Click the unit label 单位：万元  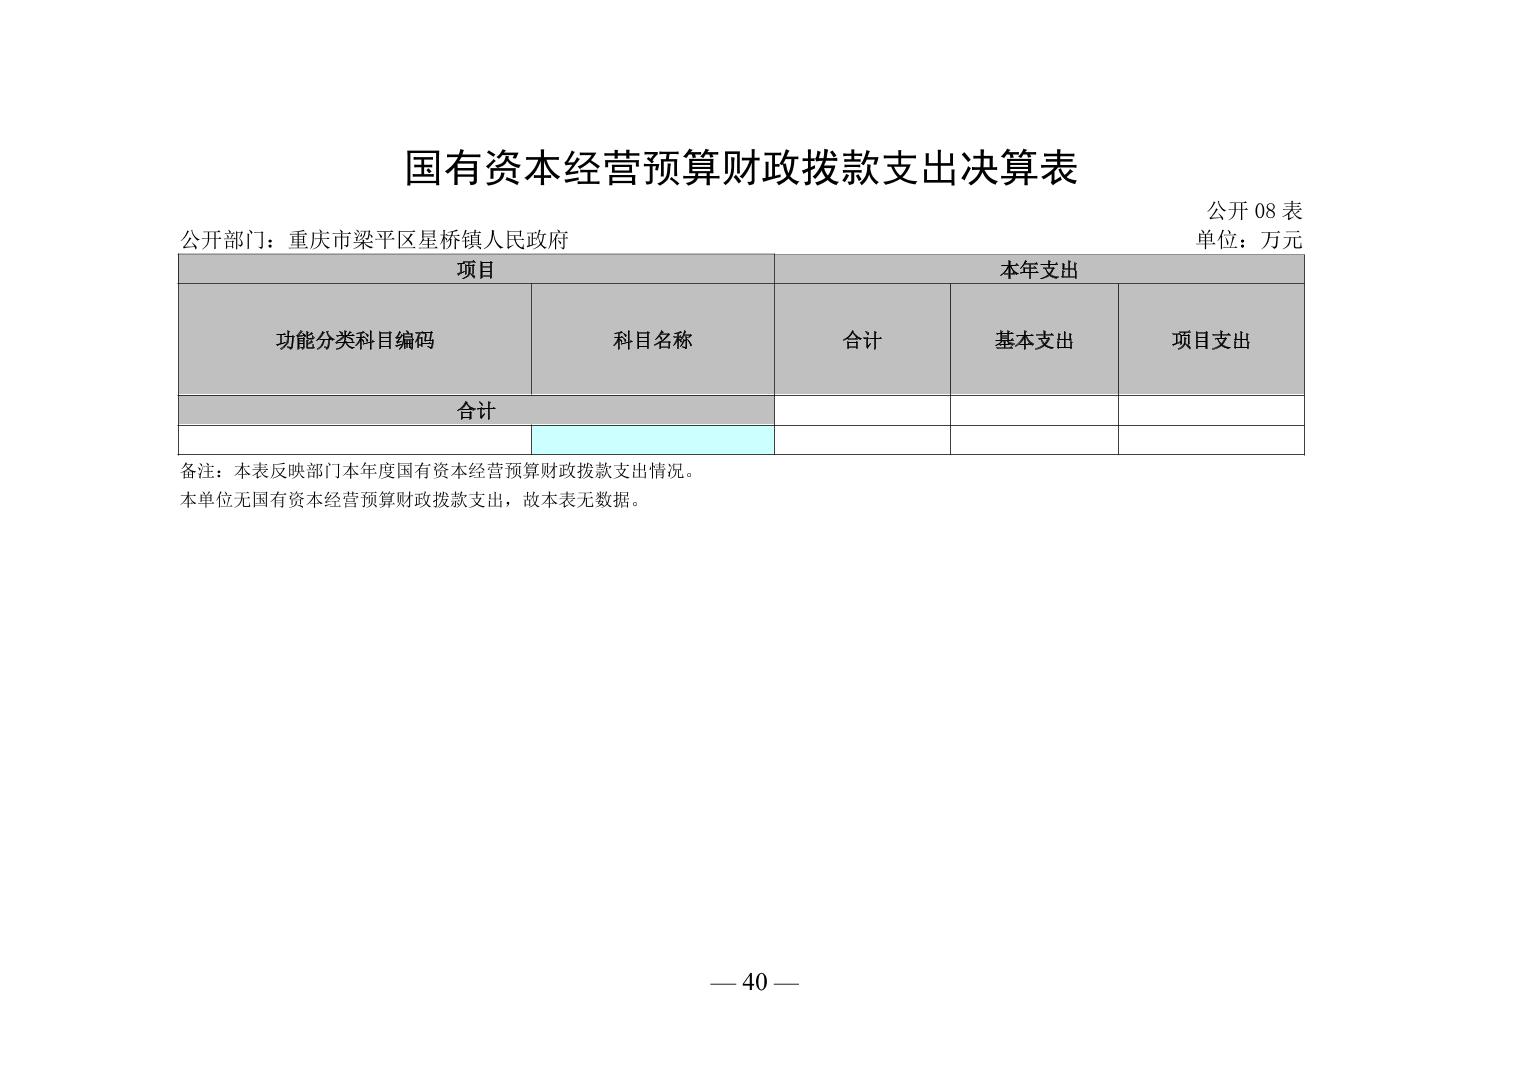tap(1249, 240)
